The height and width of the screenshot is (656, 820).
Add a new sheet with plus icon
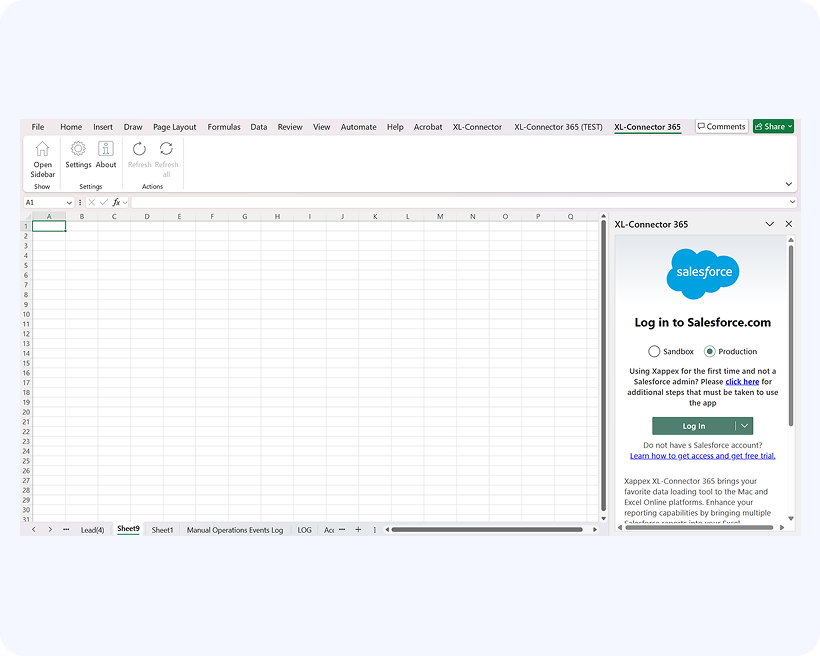pyautogui.click(x=358, y=530)
